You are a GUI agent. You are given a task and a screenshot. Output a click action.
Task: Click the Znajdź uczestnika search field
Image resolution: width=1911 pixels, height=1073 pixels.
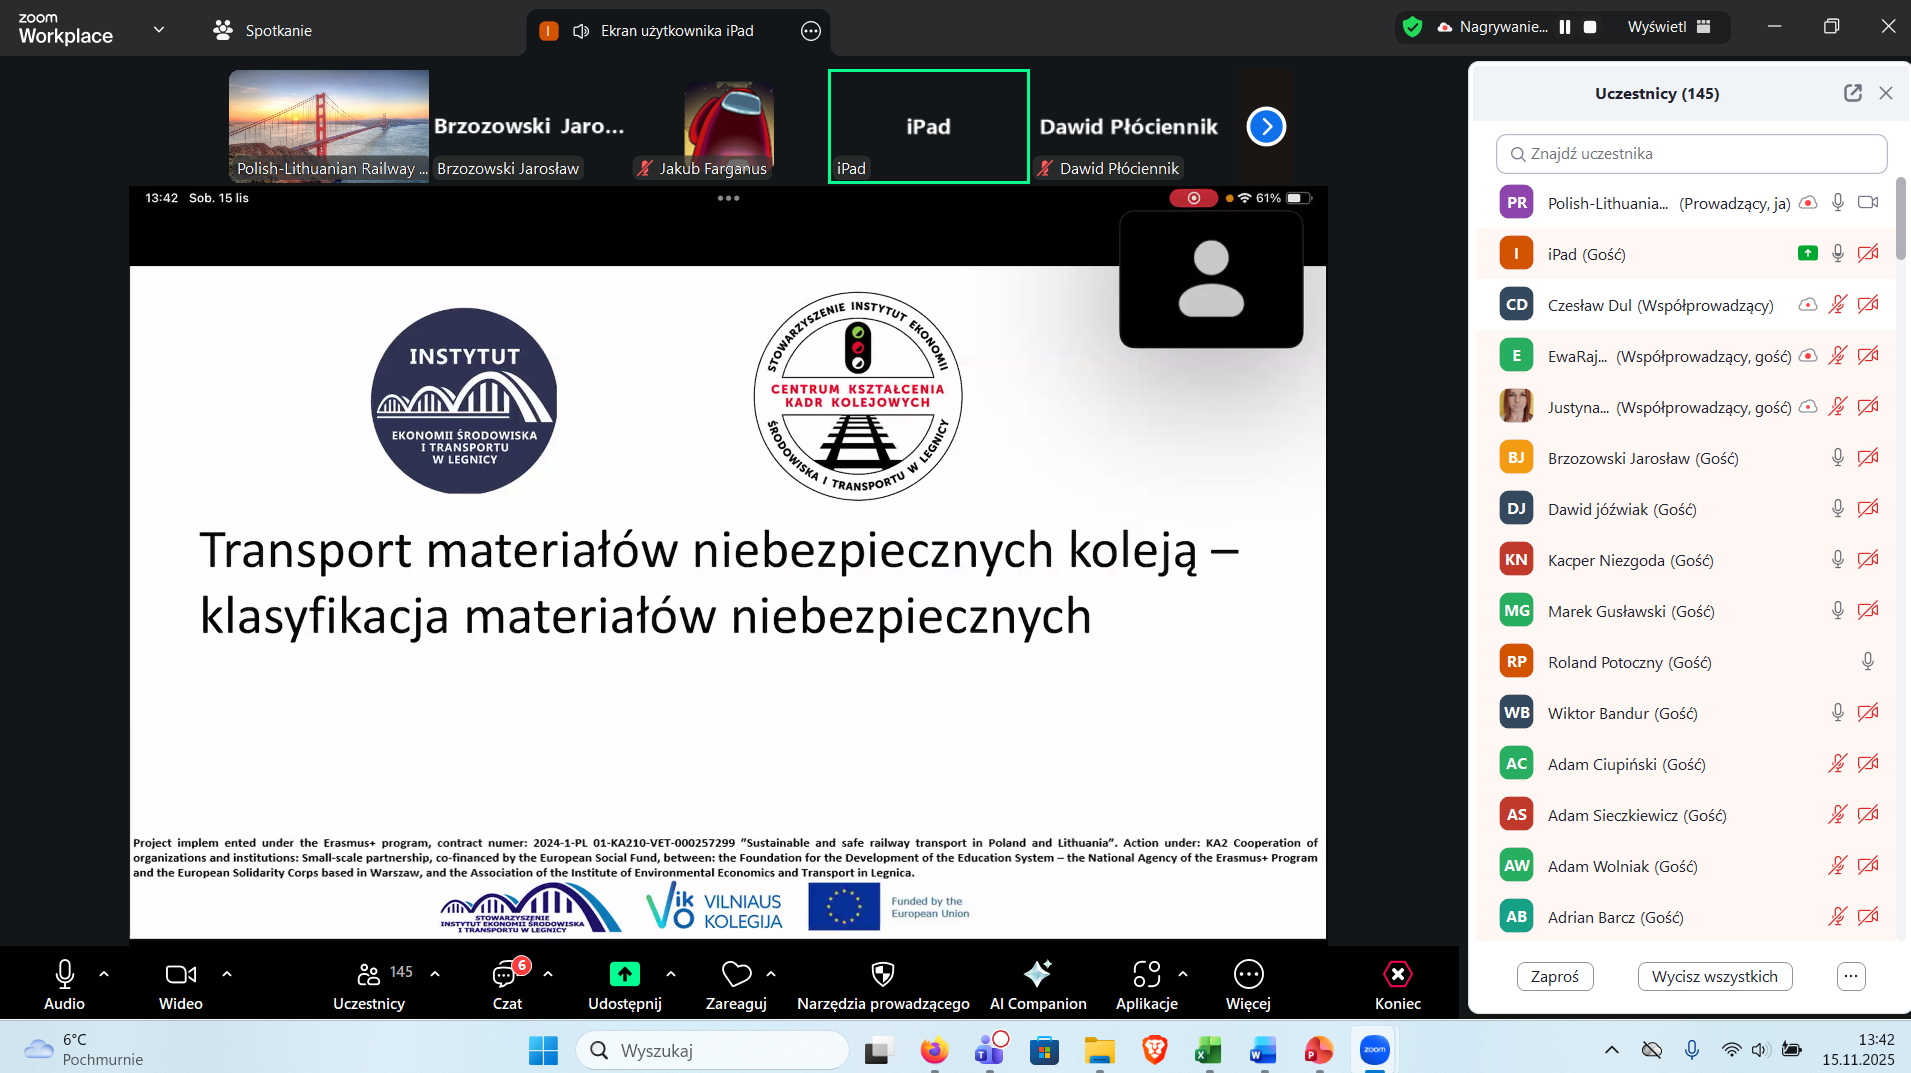coord(1691,154)
